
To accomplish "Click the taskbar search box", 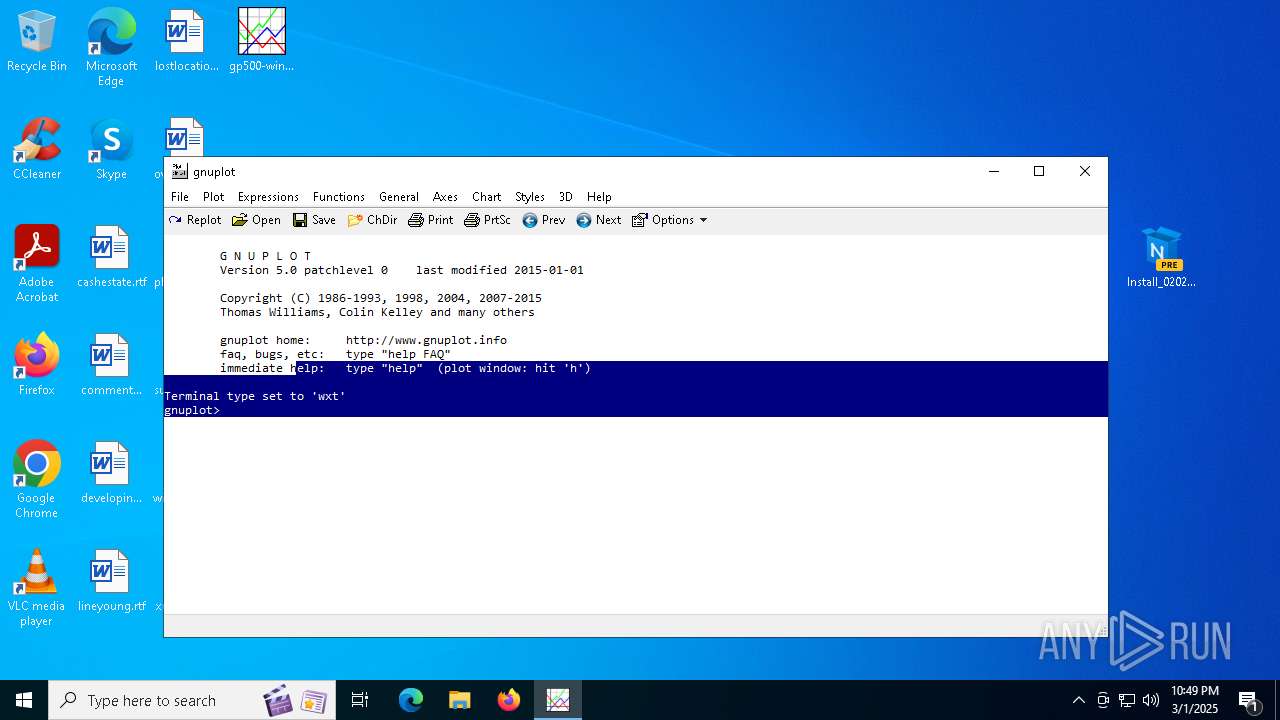I will [192, 700].
